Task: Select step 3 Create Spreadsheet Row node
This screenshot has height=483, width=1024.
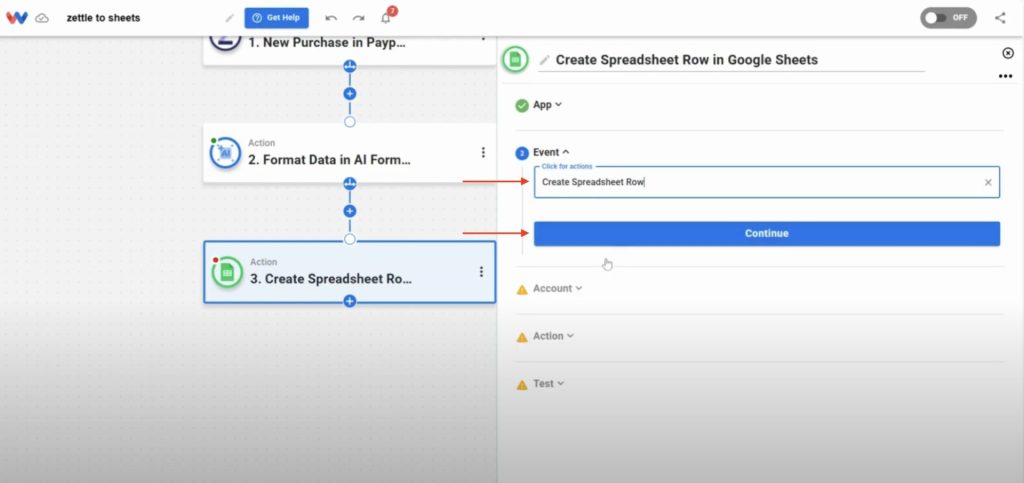Action: click(349, 272)
